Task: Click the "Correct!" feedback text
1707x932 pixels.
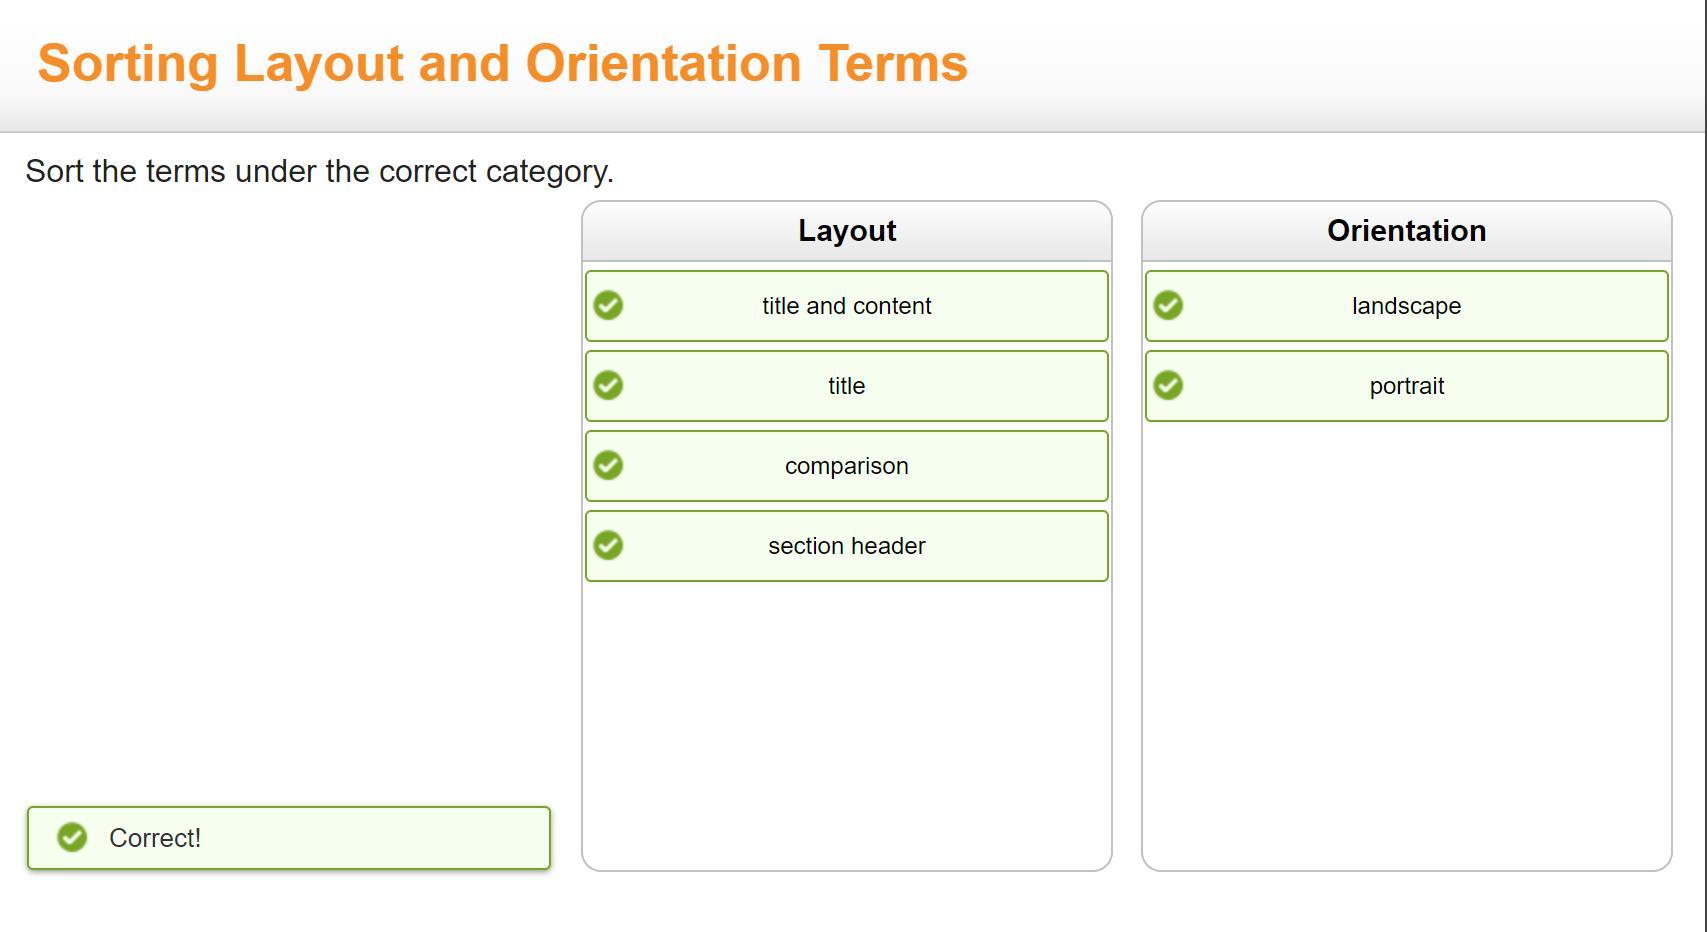Action: 155,838
